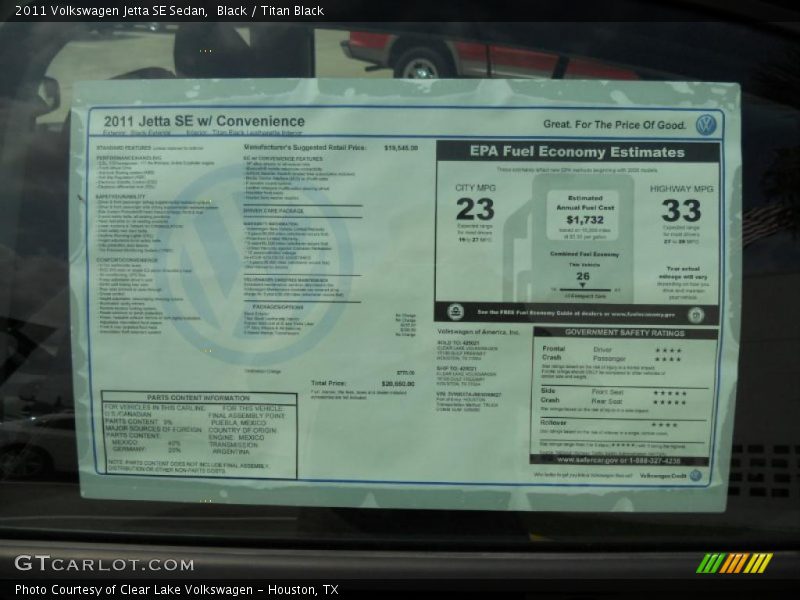The image size is (800, 600).
Task: Click the 'PUEBLA, MEXICO' text
Action: [239, 423]
